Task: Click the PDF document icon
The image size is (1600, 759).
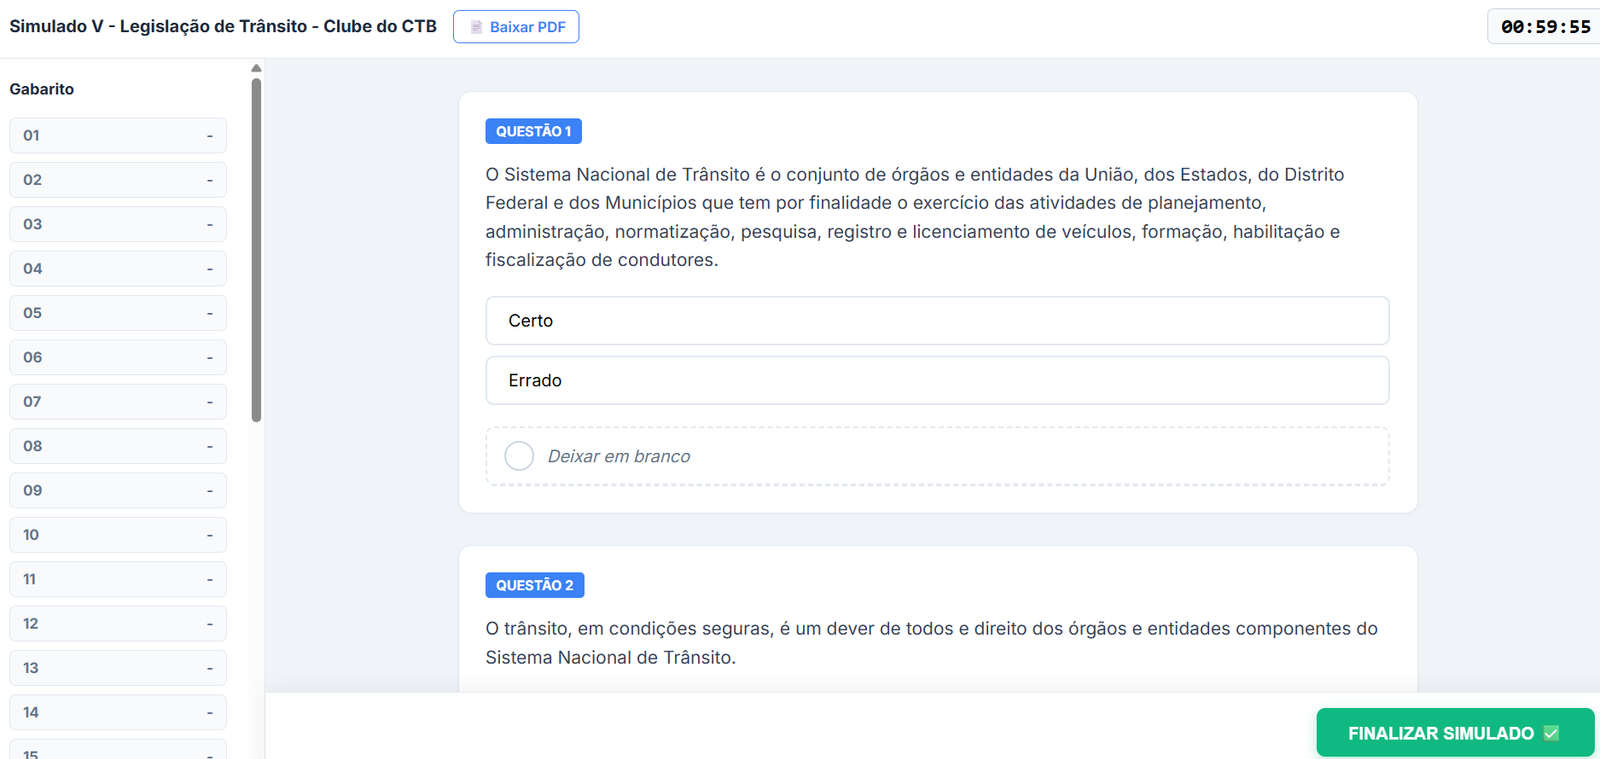Action: 477,27
